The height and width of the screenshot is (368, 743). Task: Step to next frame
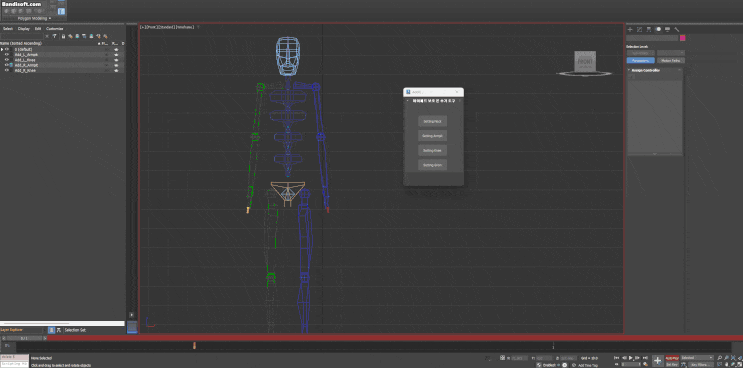coord(637,358)
